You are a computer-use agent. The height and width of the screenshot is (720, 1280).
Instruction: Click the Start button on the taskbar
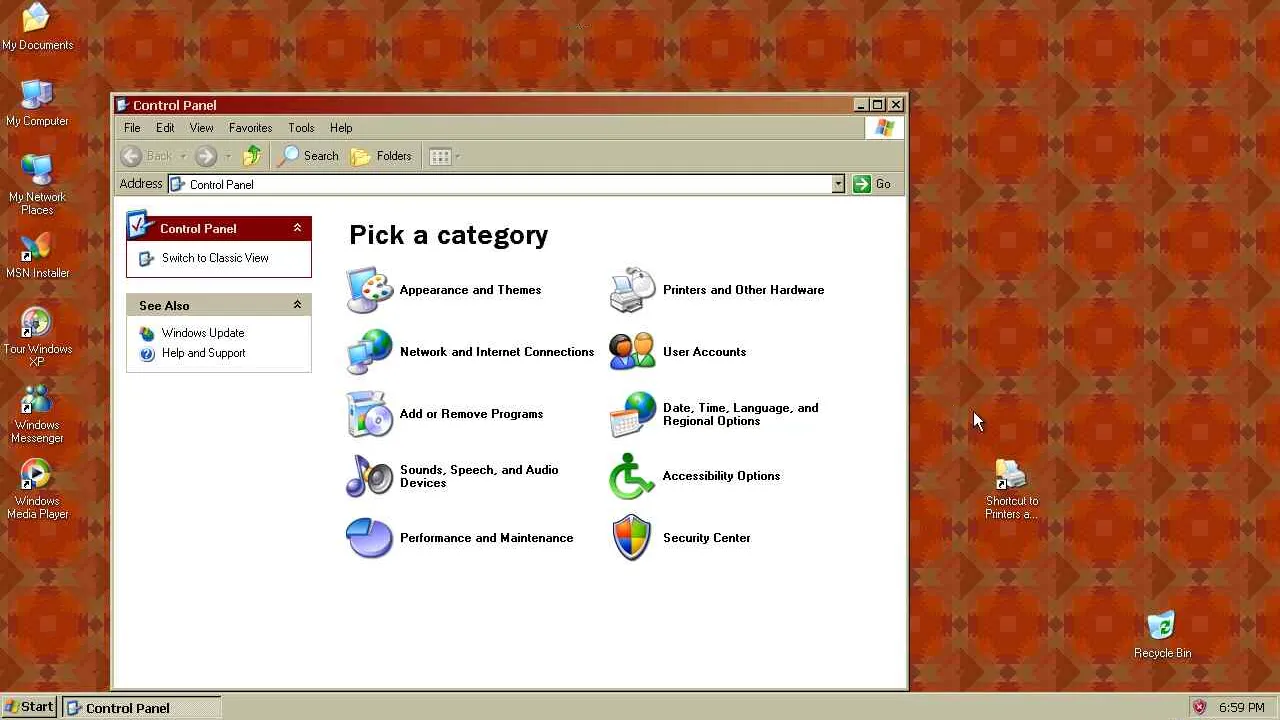28,707
